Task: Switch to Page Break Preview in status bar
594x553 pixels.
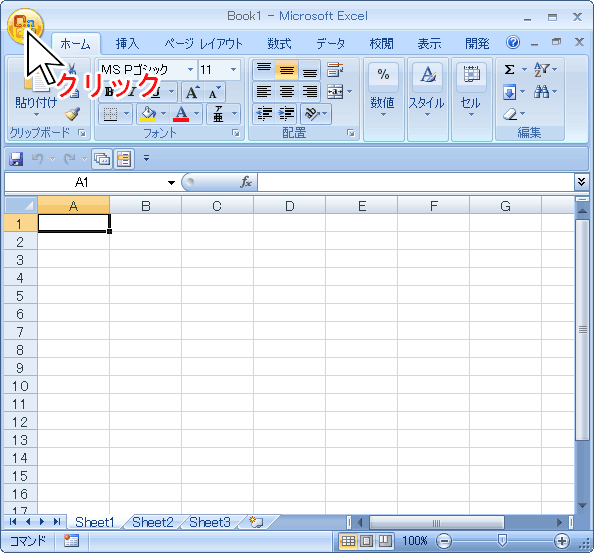Action: click(x=385, y=541)
